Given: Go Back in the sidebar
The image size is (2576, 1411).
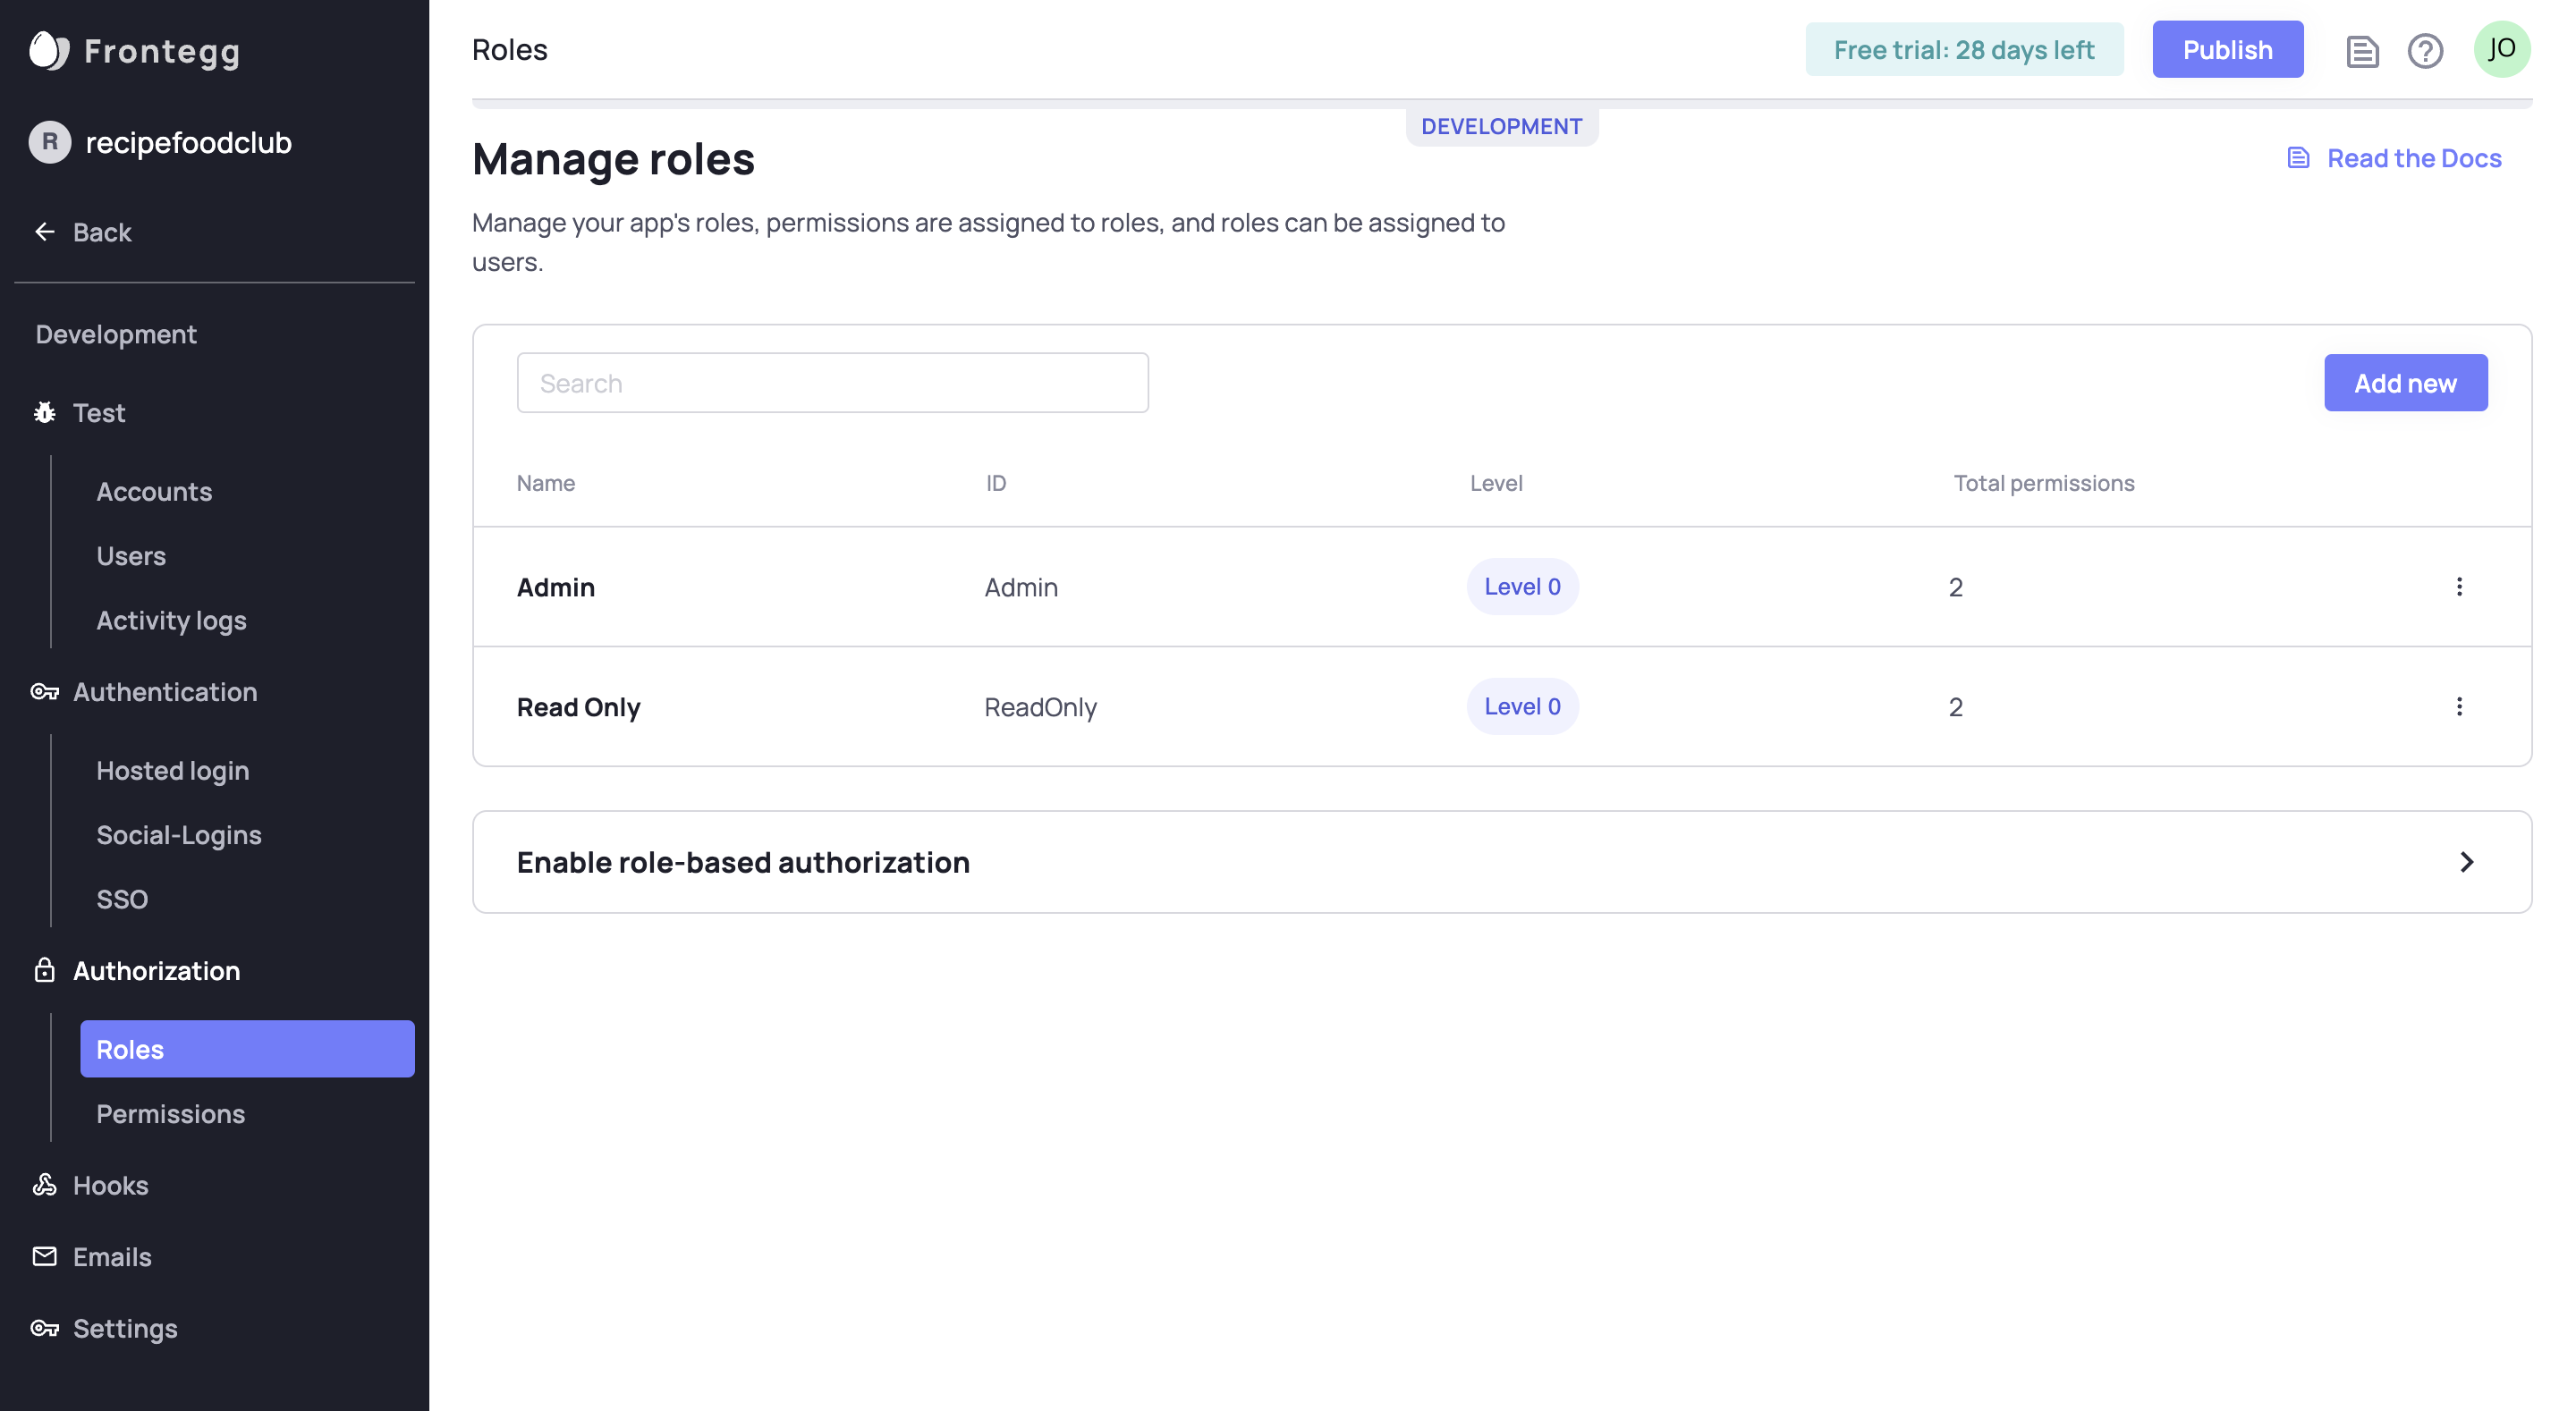Looking at the screenshot, I should point(102,232).
